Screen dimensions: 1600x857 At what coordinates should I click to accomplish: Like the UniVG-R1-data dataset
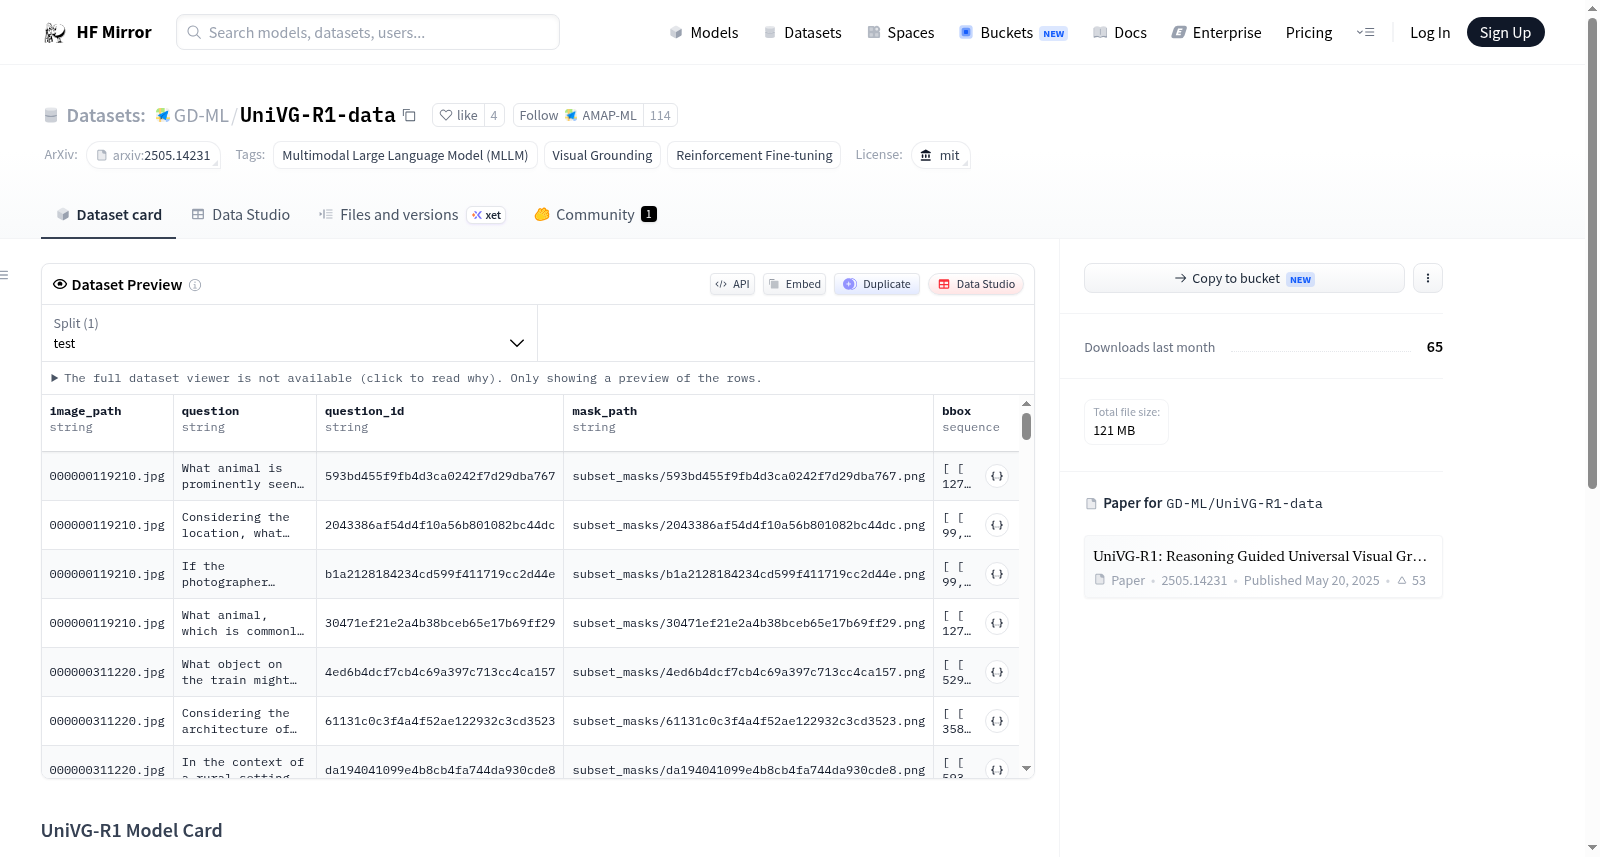click(x=459, y=115)
